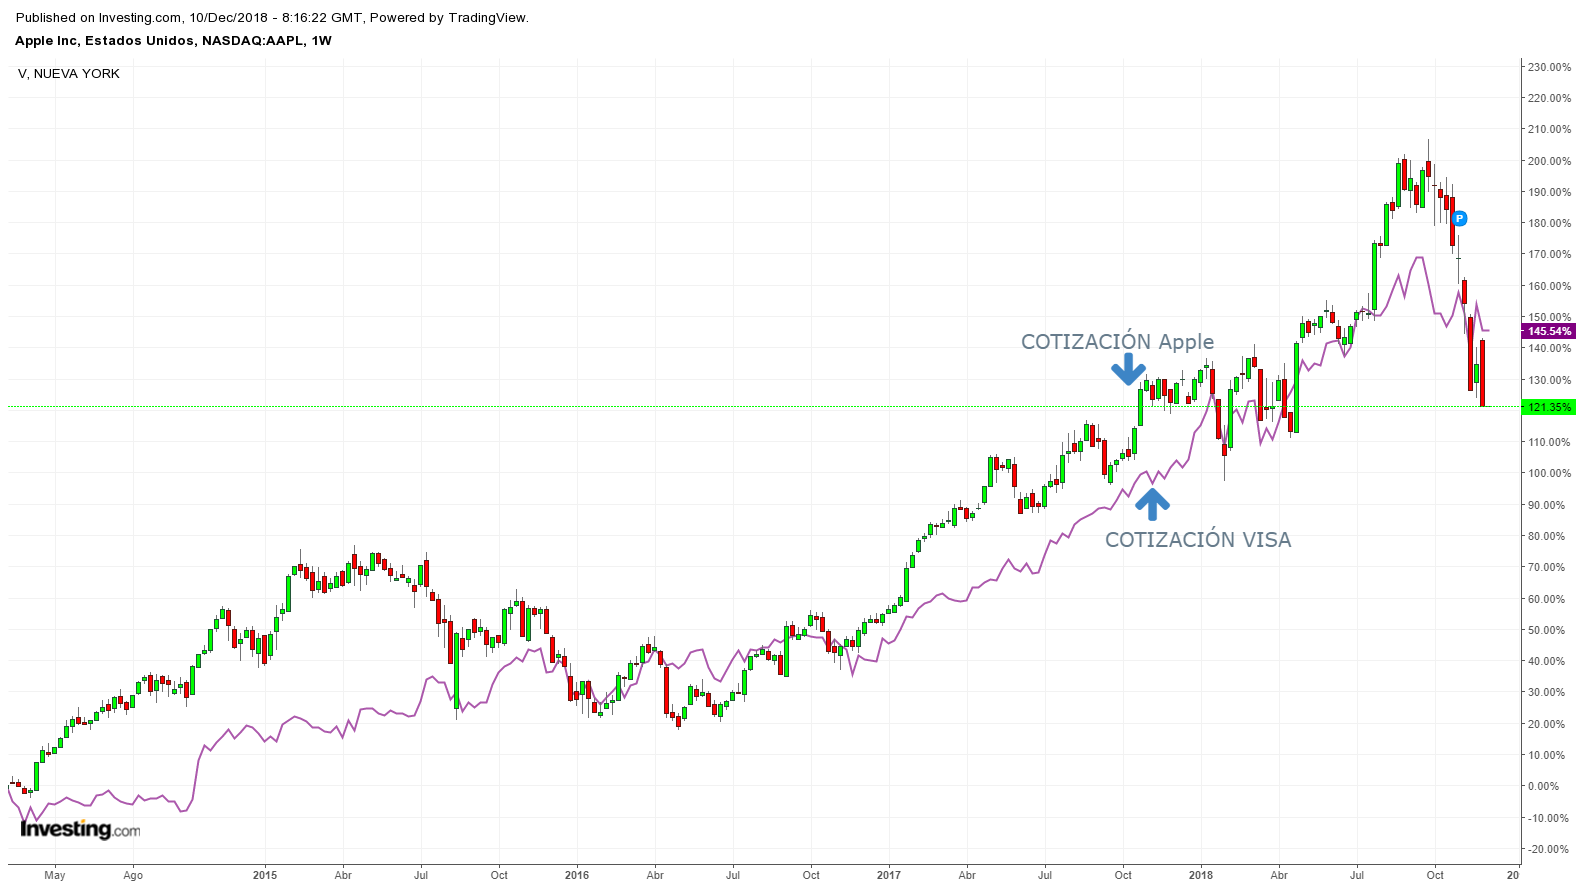Select the purple 145.54% price label

click(1548, 331)
